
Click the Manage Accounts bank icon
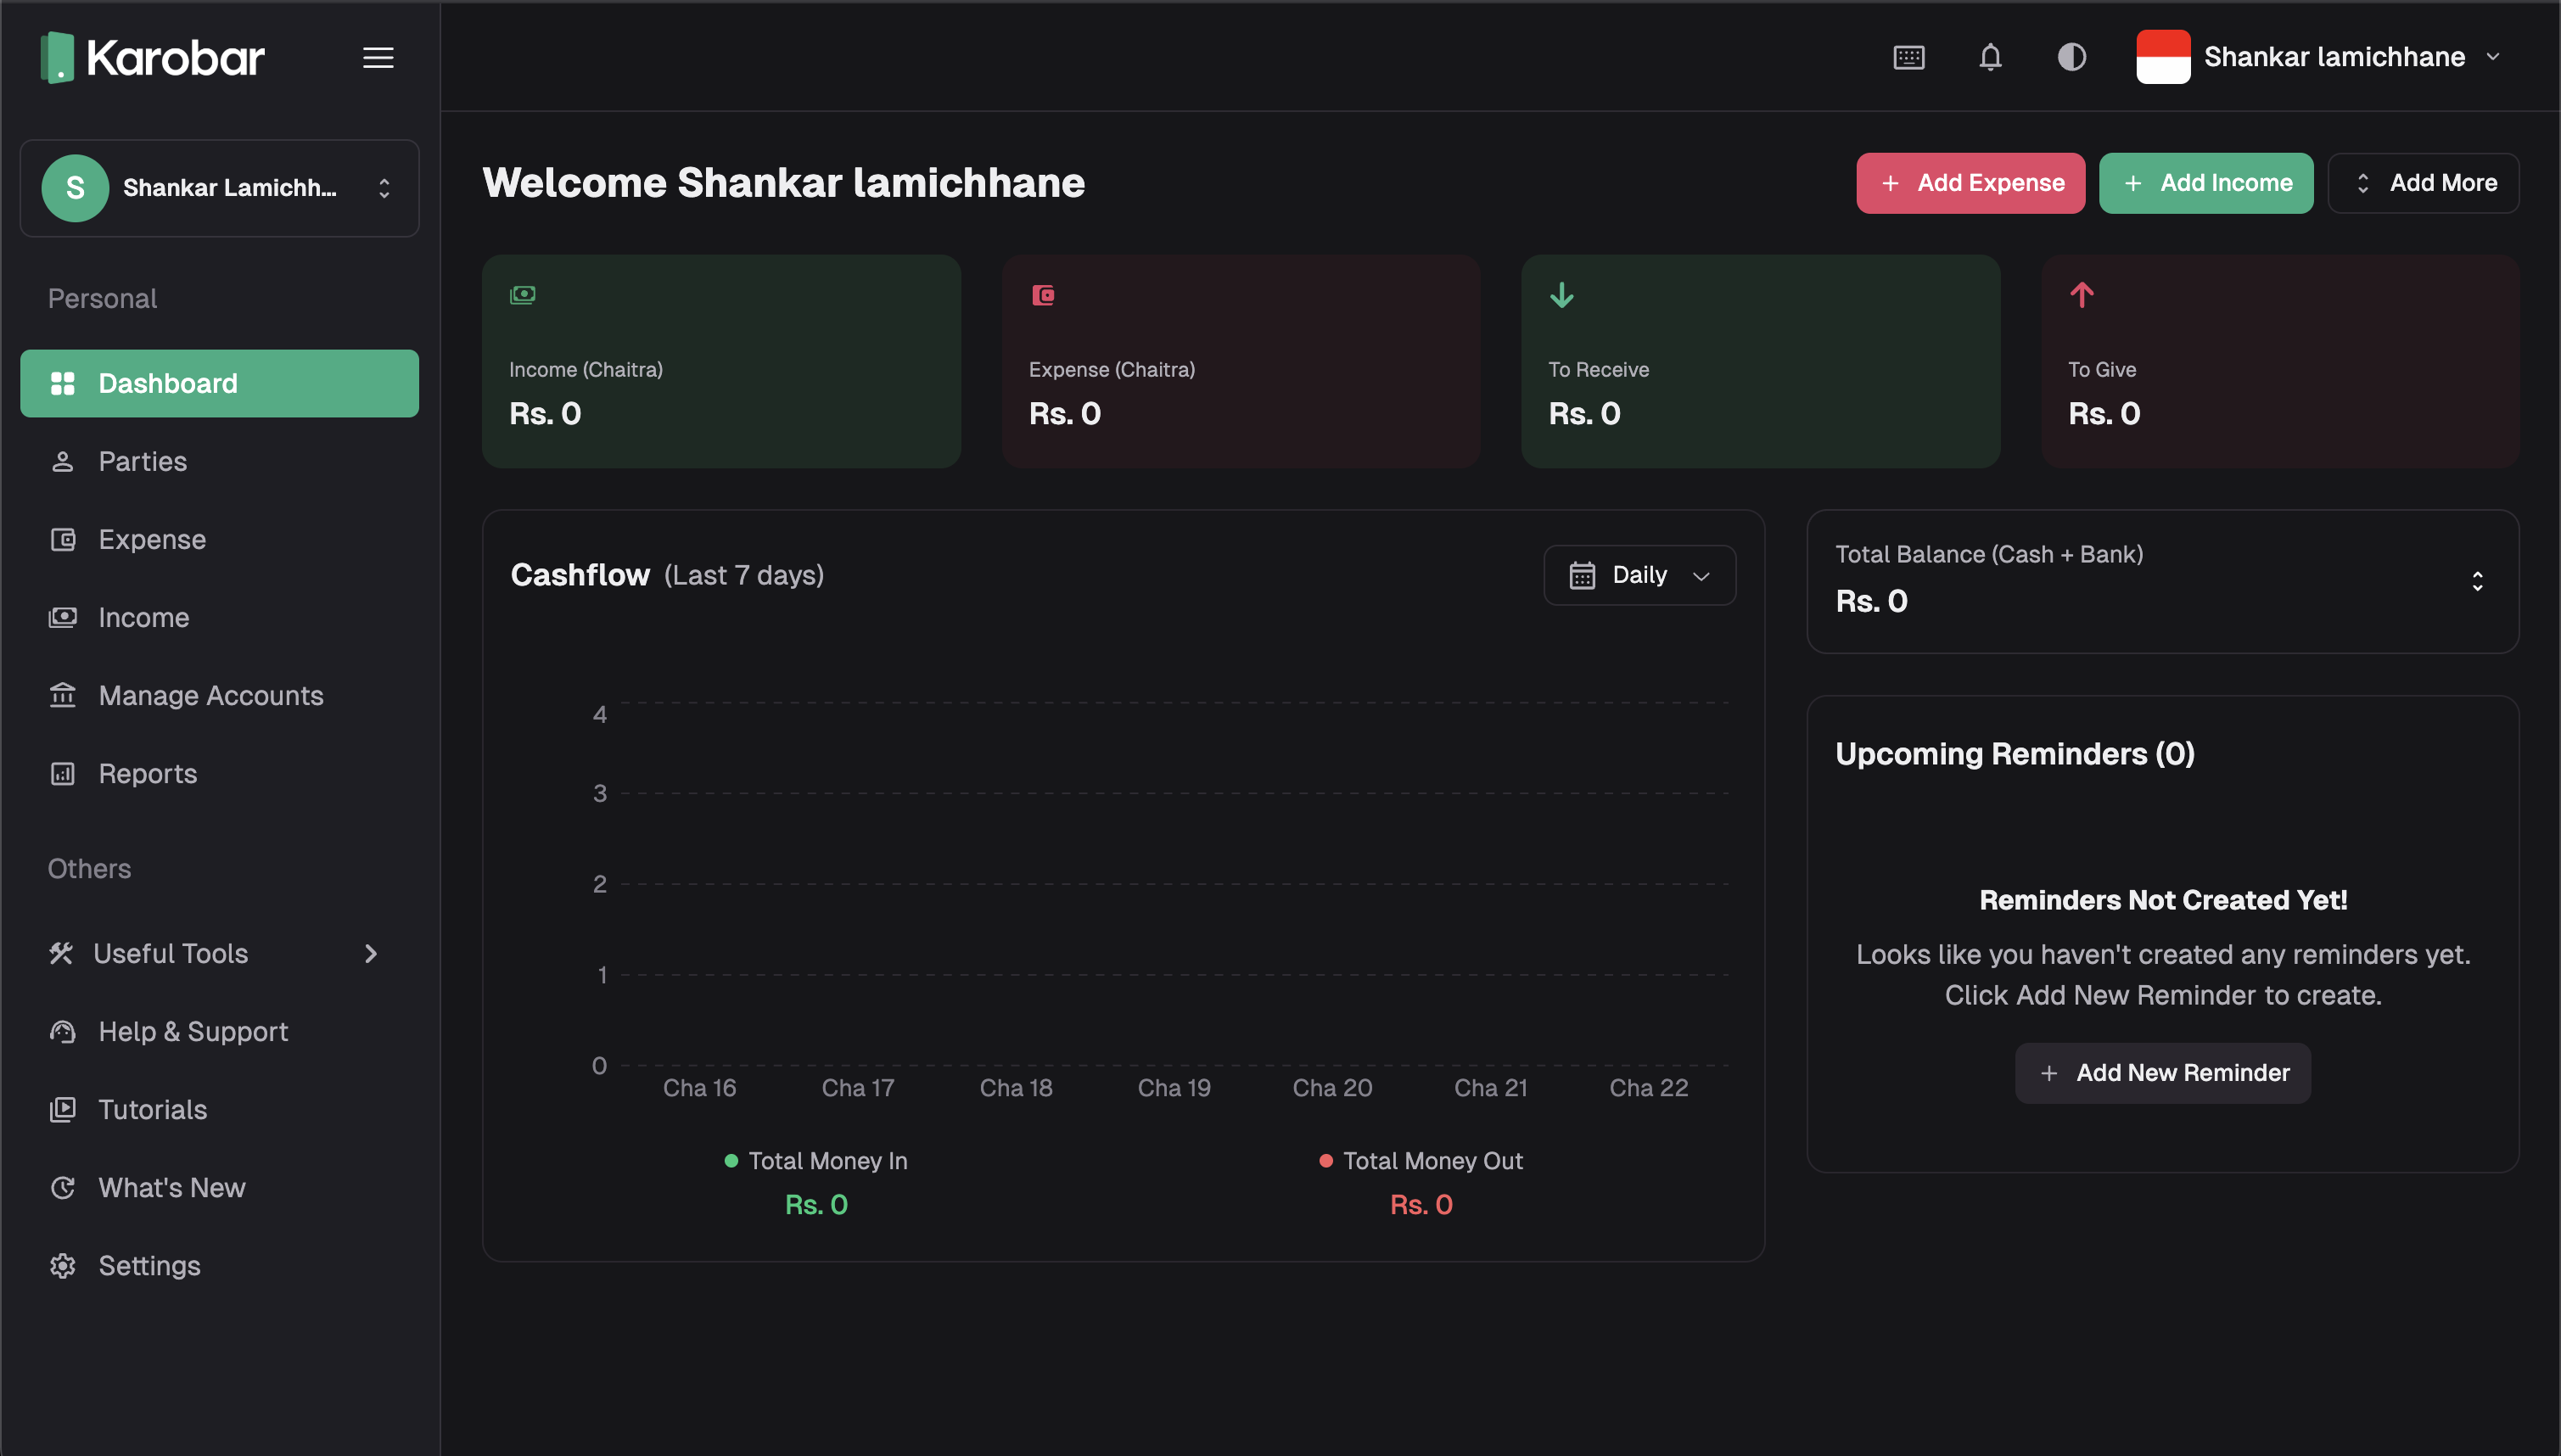tap(63, 694)
